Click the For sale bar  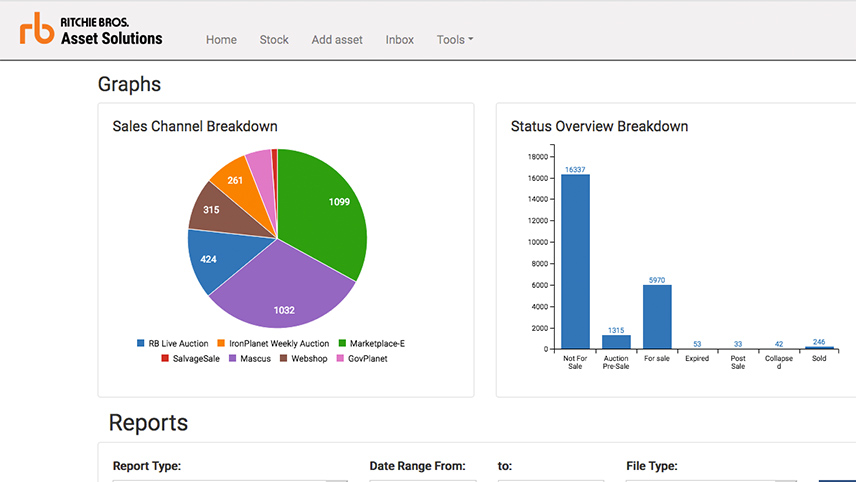pyautogui.click(x=657, y=317)
